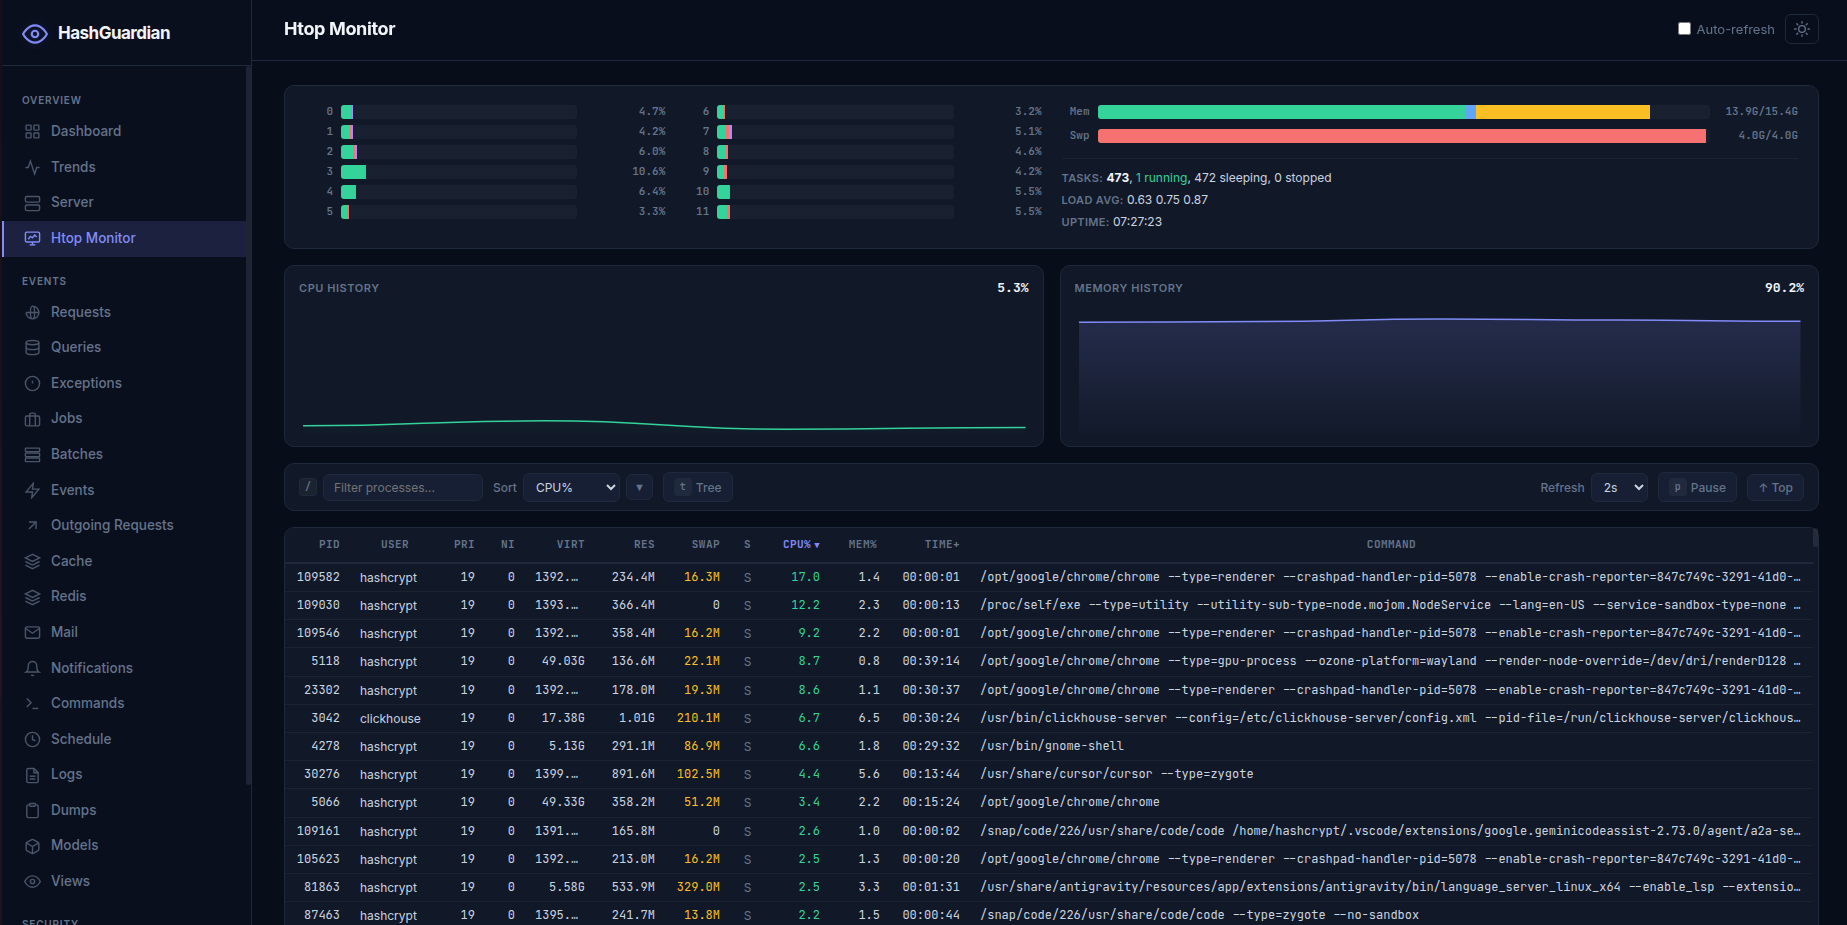1847x925 pixels.
Task: Sort by RES column header
Action: tap(644, 544)
